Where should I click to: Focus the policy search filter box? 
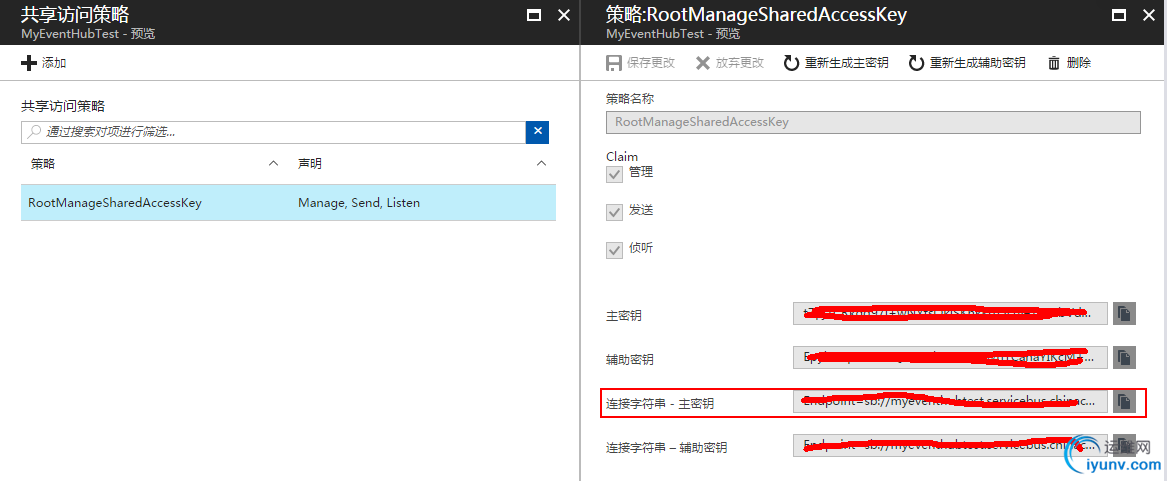(273, 132)
